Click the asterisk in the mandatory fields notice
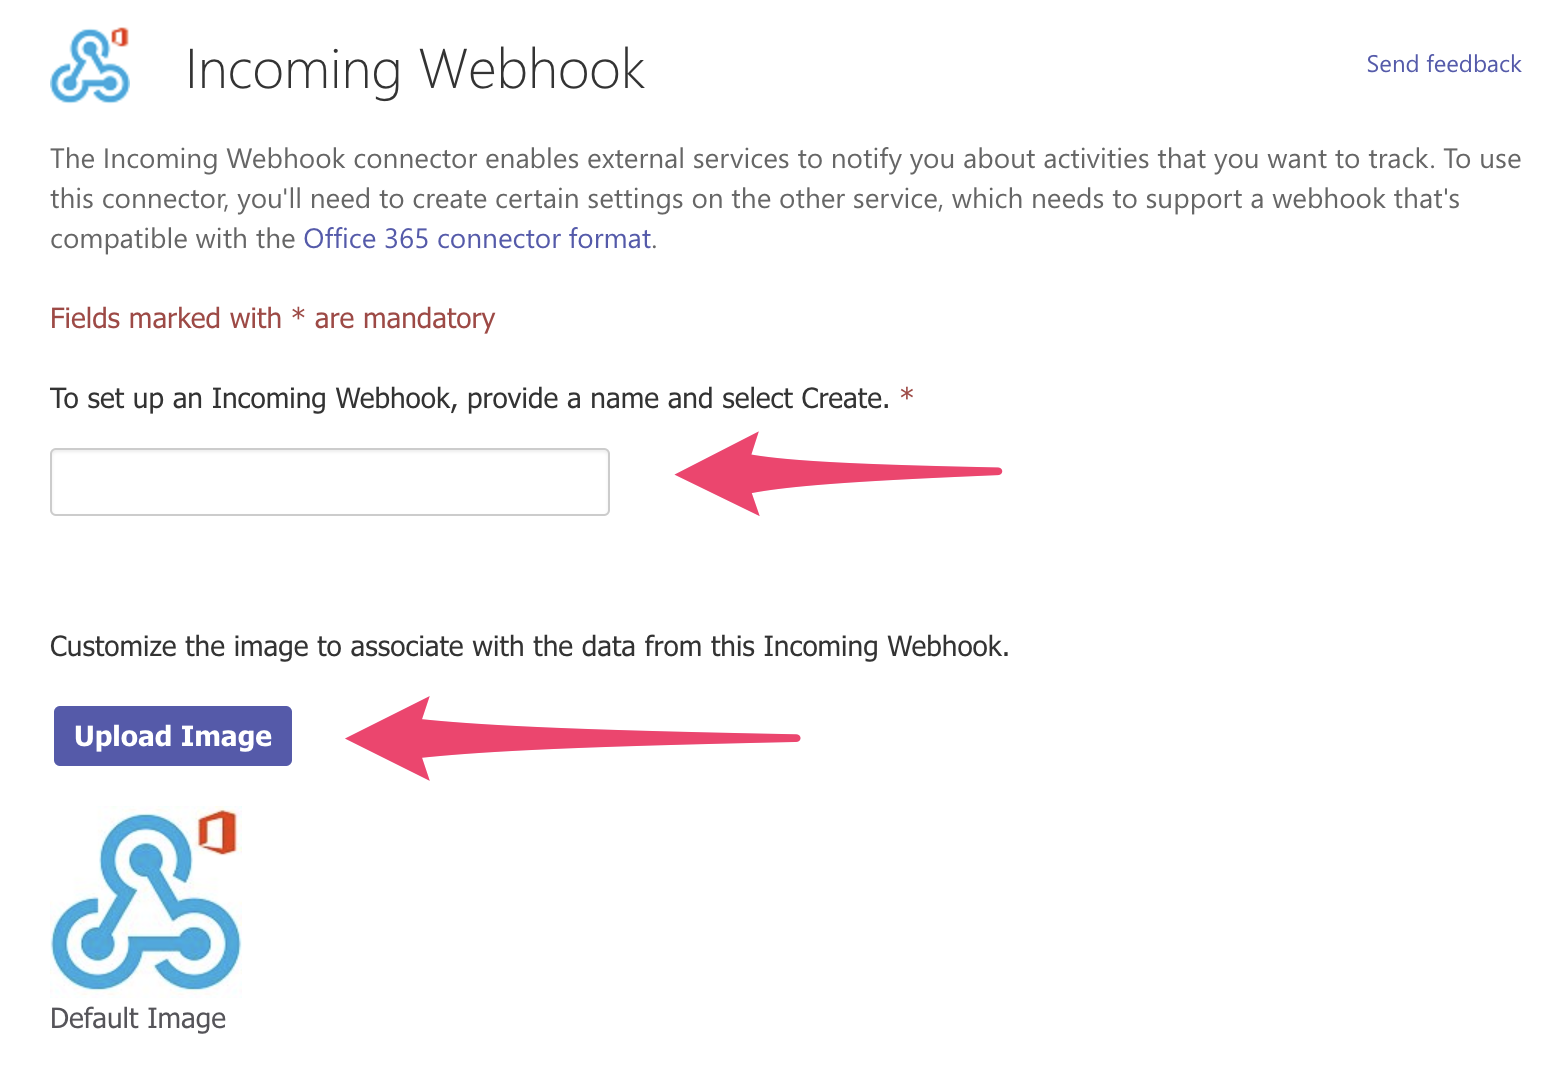 [298, 318]
